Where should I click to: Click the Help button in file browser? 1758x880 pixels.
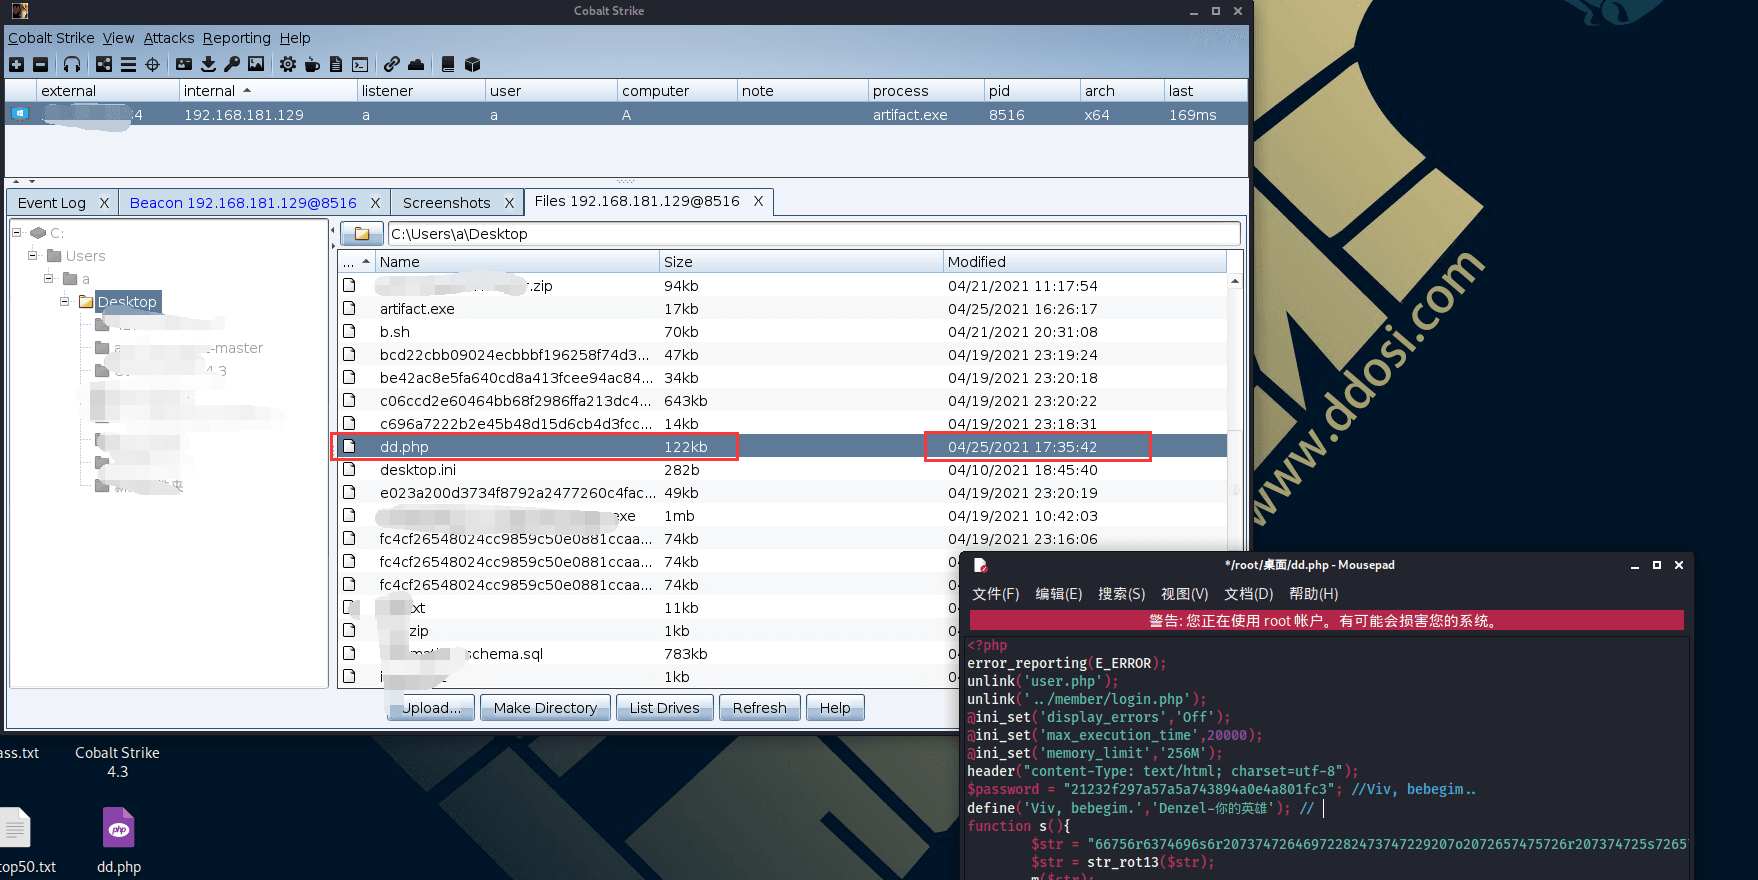[x=835, y=708]
